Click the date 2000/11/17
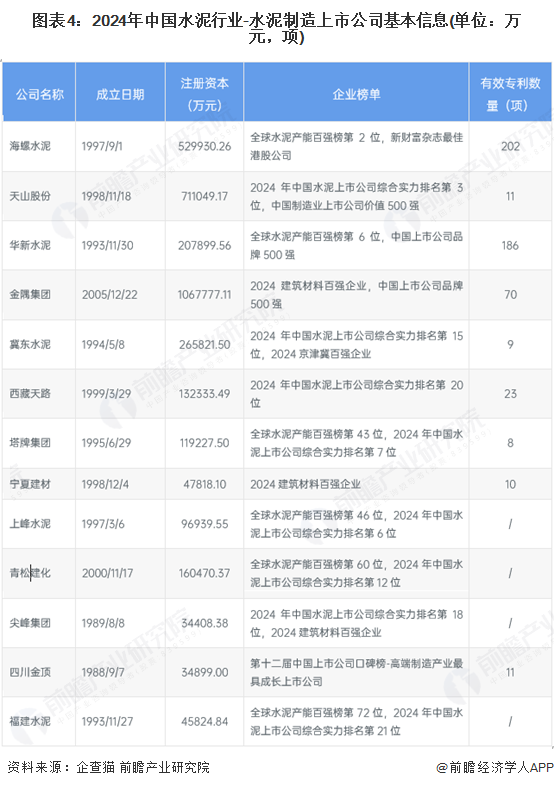 (108, 573)
